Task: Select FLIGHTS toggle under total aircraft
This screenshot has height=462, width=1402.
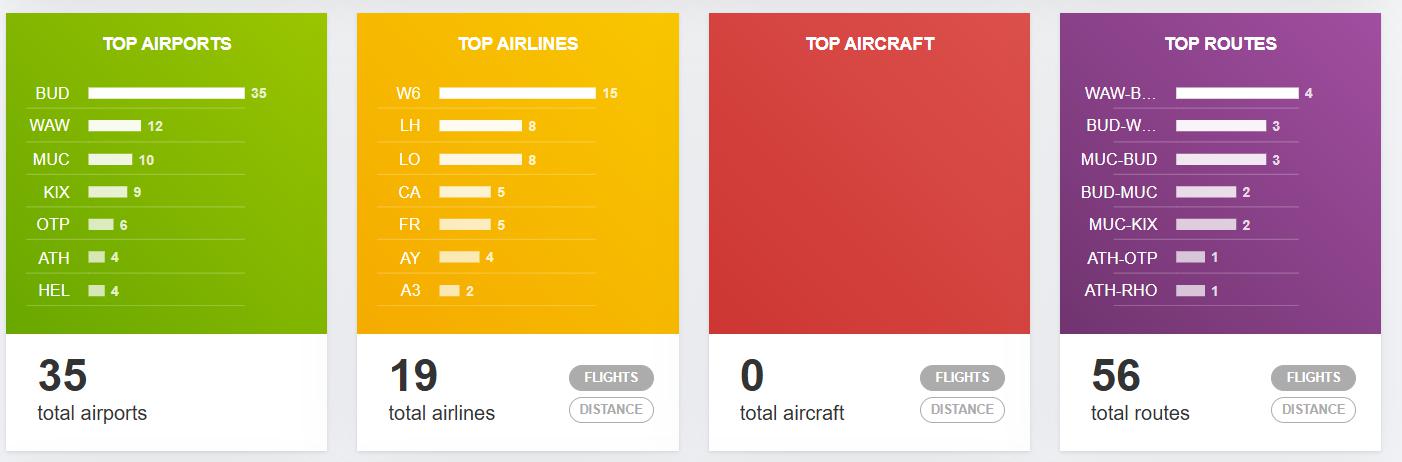Action: coord(962,377)
